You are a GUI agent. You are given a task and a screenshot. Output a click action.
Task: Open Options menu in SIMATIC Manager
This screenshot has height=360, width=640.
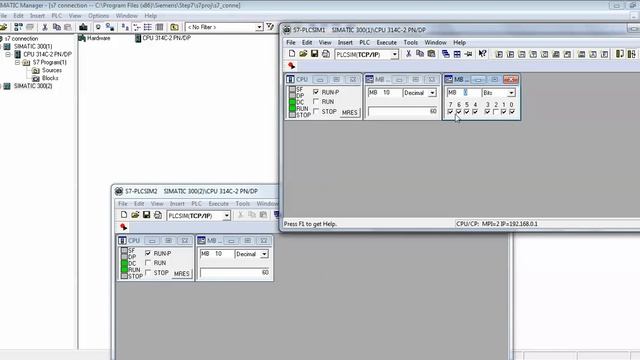pyautogui.click(x=98, y=16)
